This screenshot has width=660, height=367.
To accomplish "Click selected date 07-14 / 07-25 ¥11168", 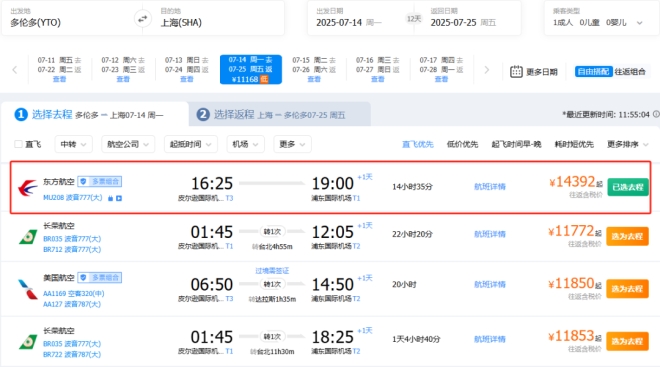I will point(250,69).
